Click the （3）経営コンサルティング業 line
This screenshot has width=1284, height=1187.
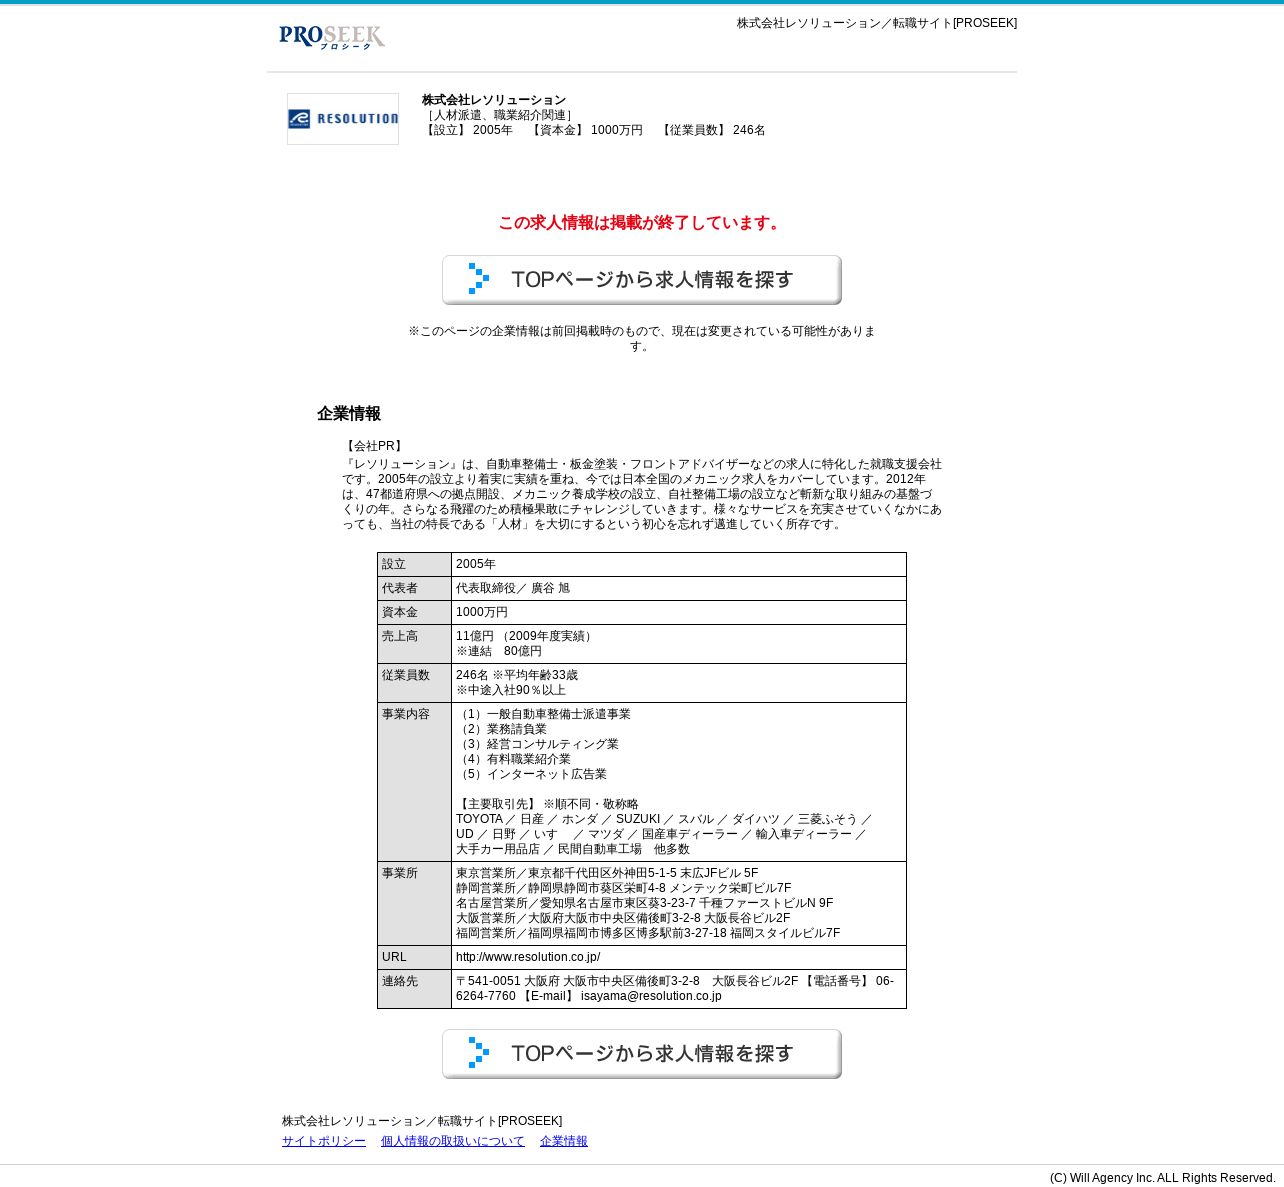(537, 744)
